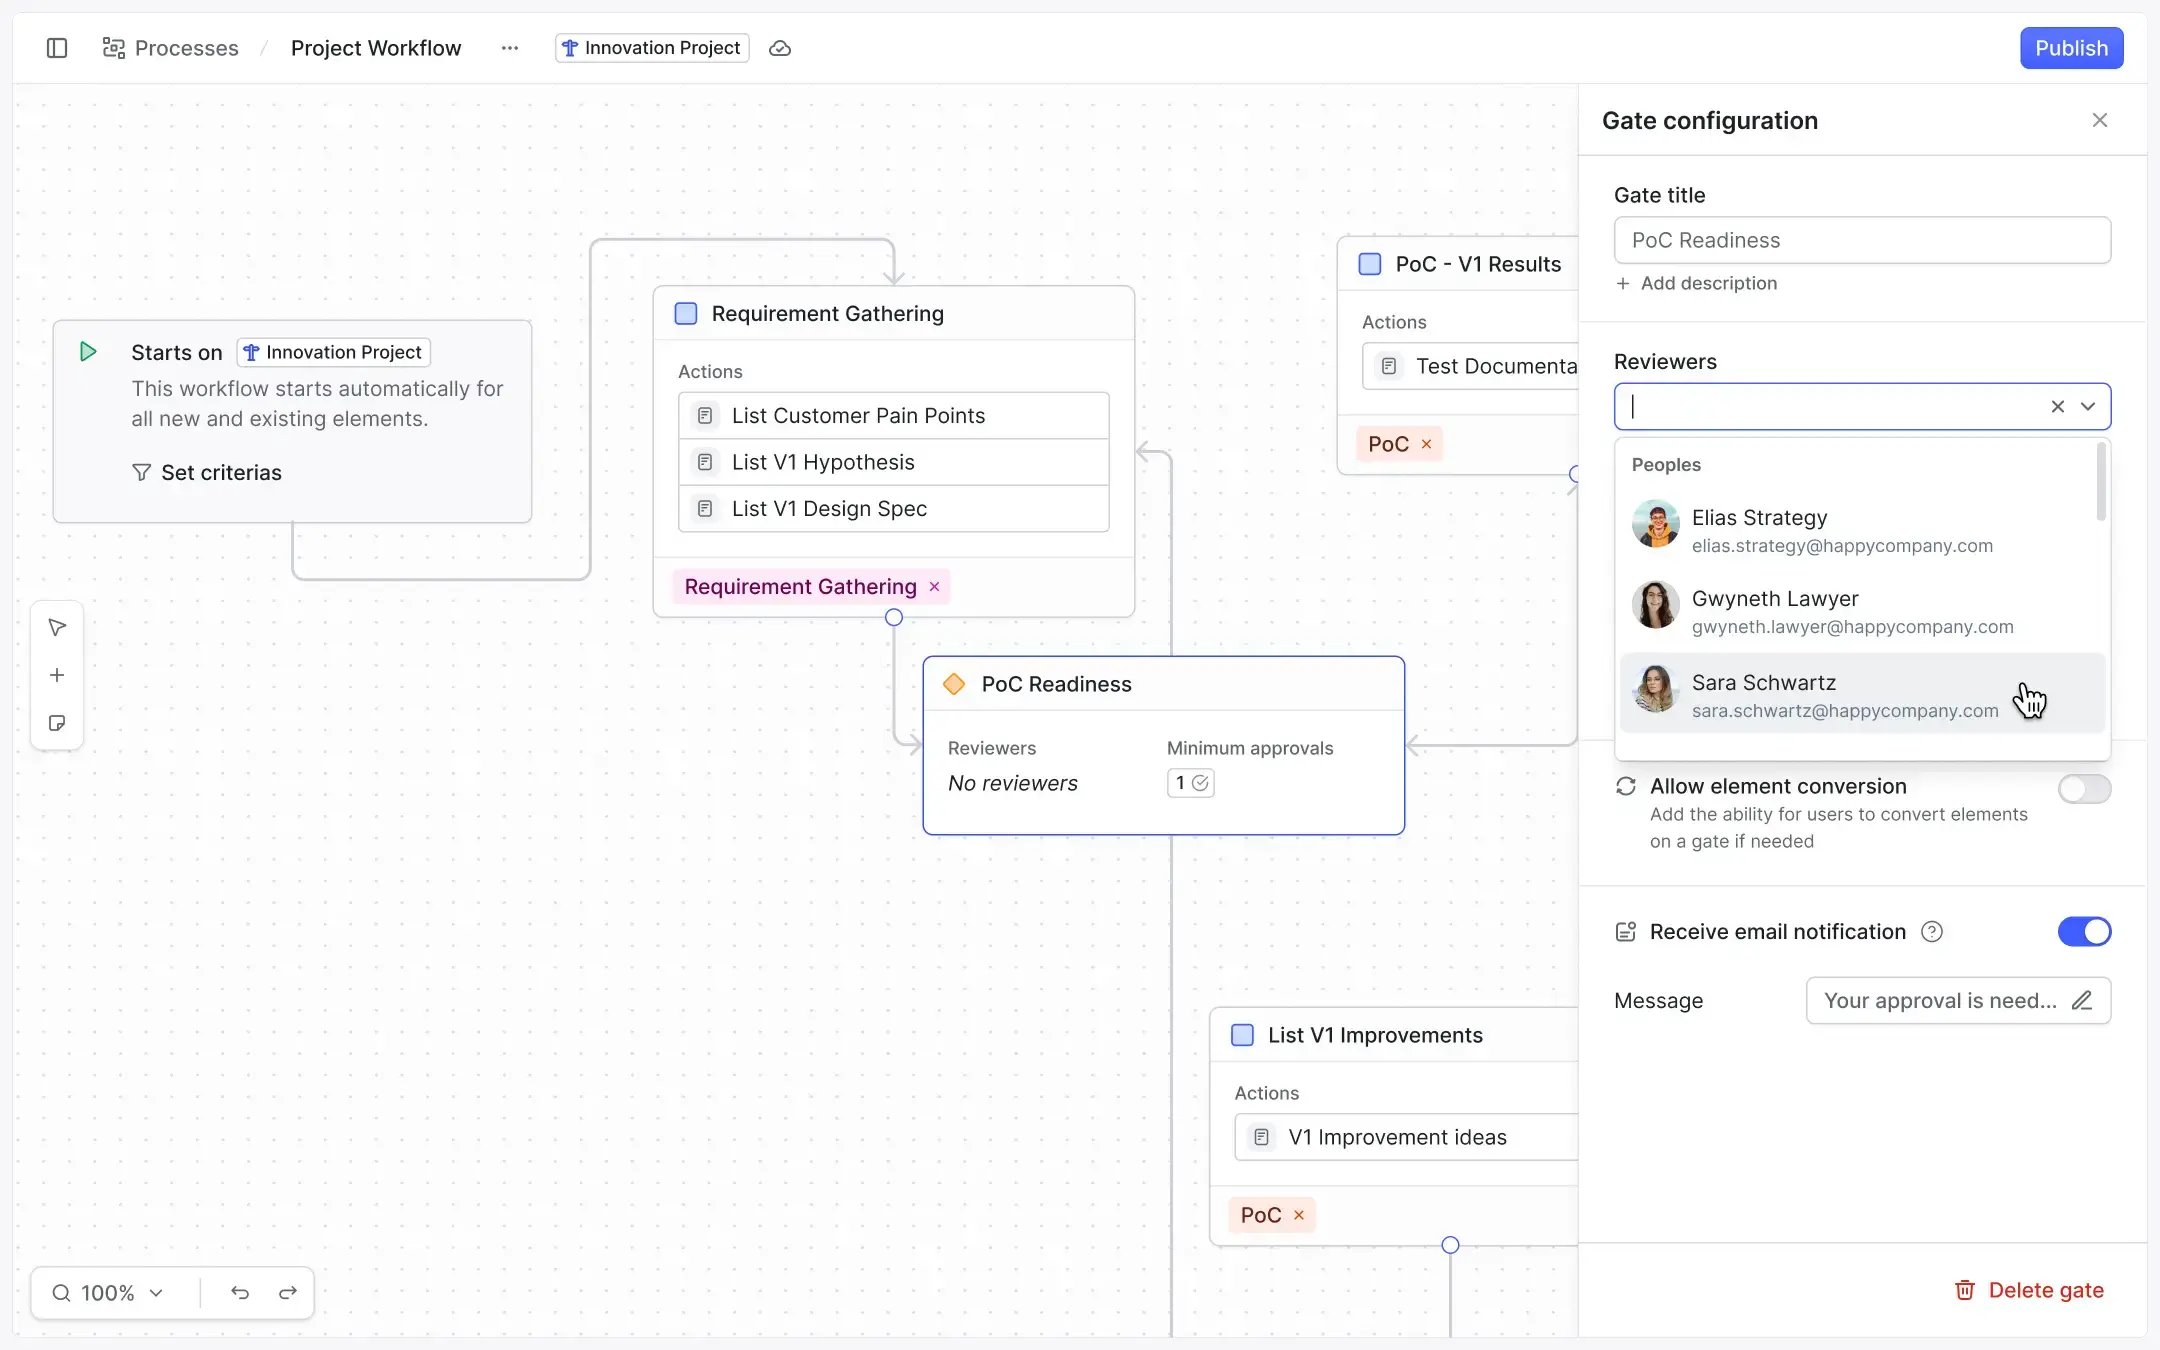Disable the Receive email notification toggle
This screenshot has height=1350, width=2160.
coord(2085,931)
